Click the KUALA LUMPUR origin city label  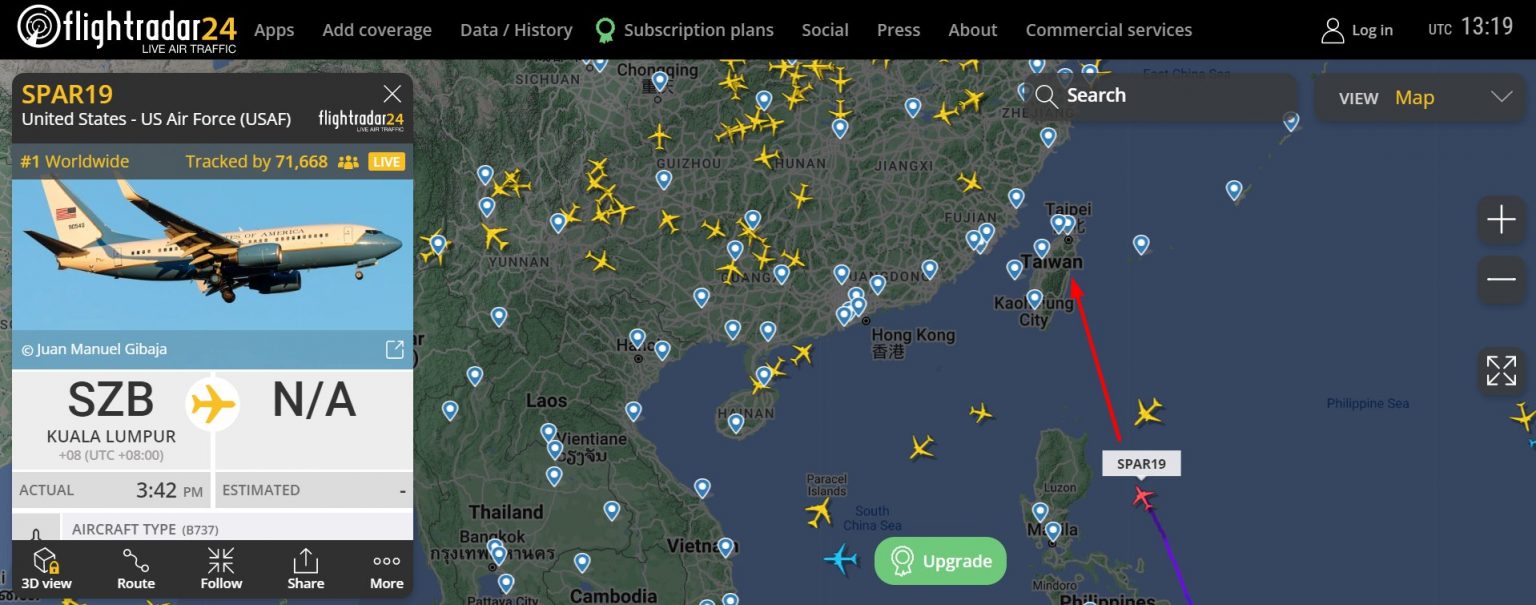(x=111, y=436)
